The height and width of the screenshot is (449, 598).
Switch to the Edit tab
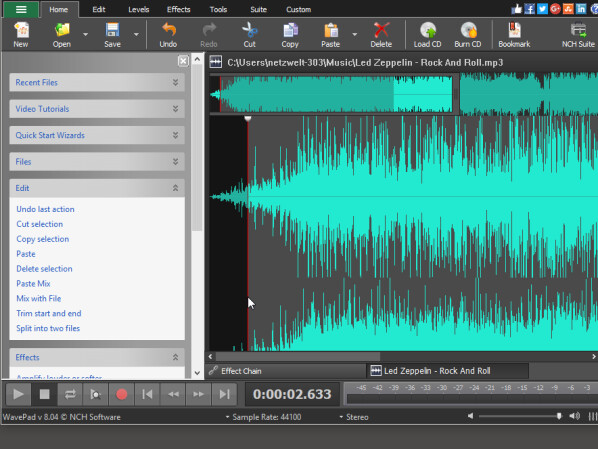coord(99,10)
